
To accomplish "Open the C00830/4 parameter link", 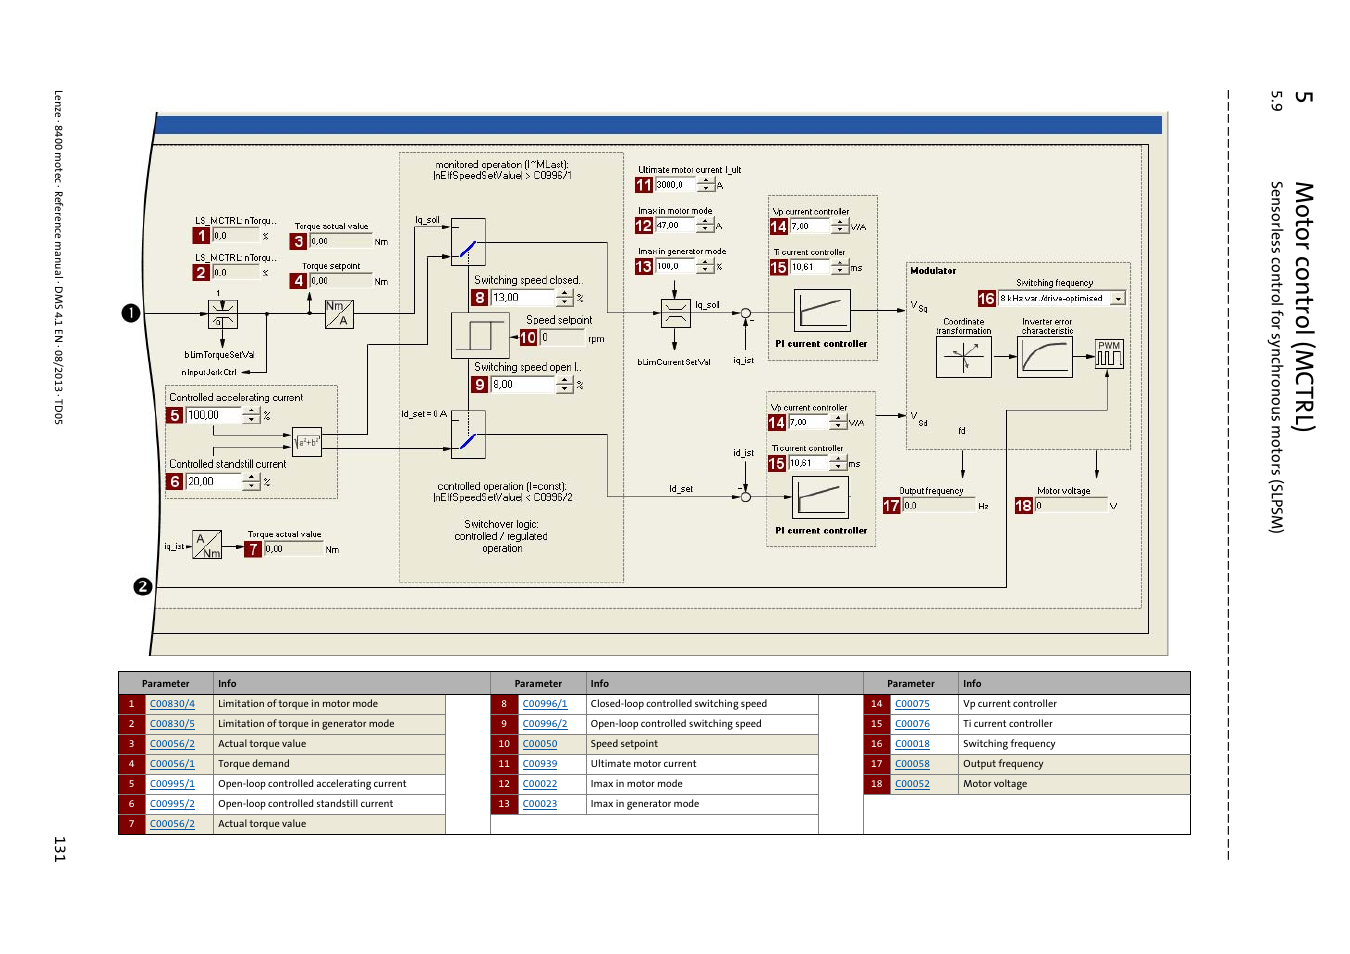I will (x=172, y=704).
